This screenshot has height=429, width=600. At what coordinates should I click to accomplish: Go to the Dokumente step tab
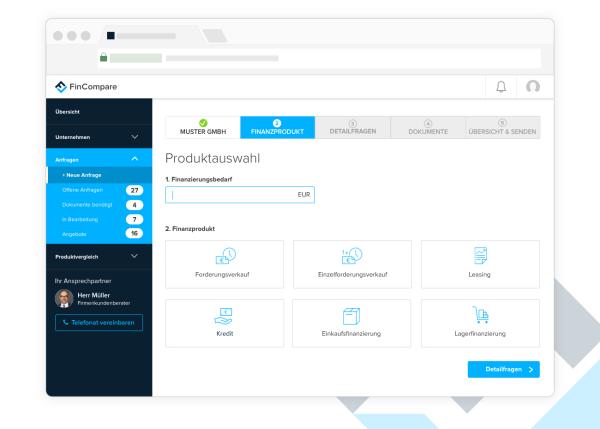click(428, 127)
